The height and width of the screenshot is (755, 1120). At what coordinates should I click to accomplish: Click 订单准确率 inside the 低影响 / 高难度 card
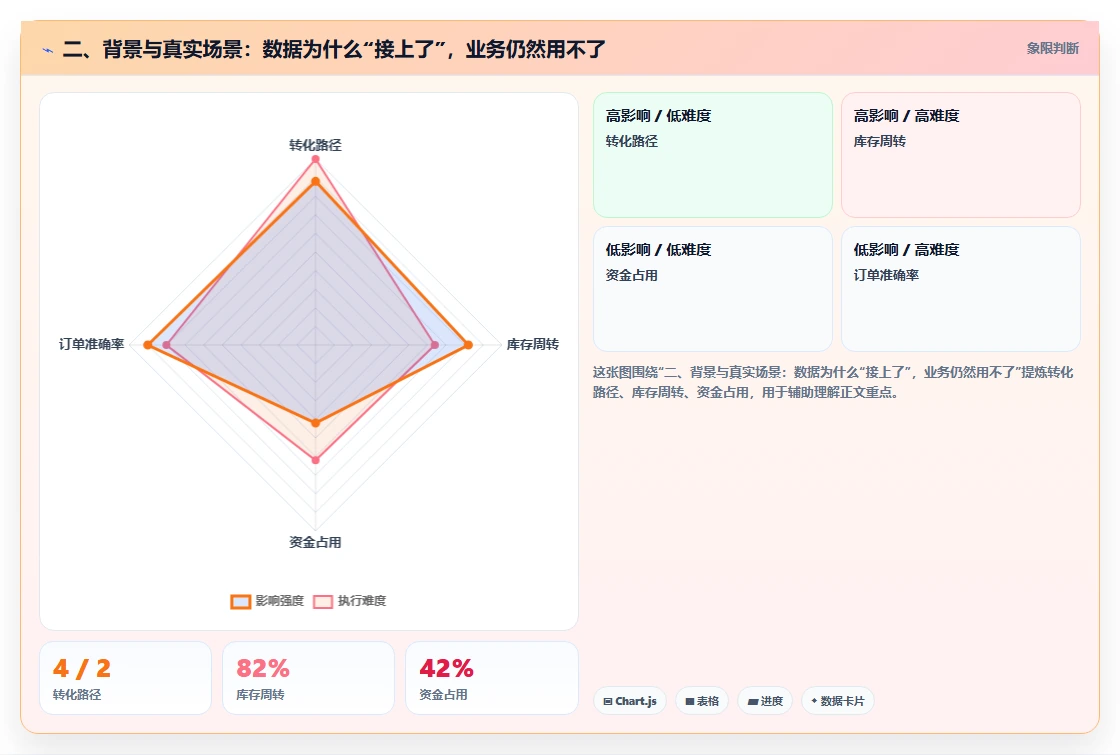[x=886, y=275]
